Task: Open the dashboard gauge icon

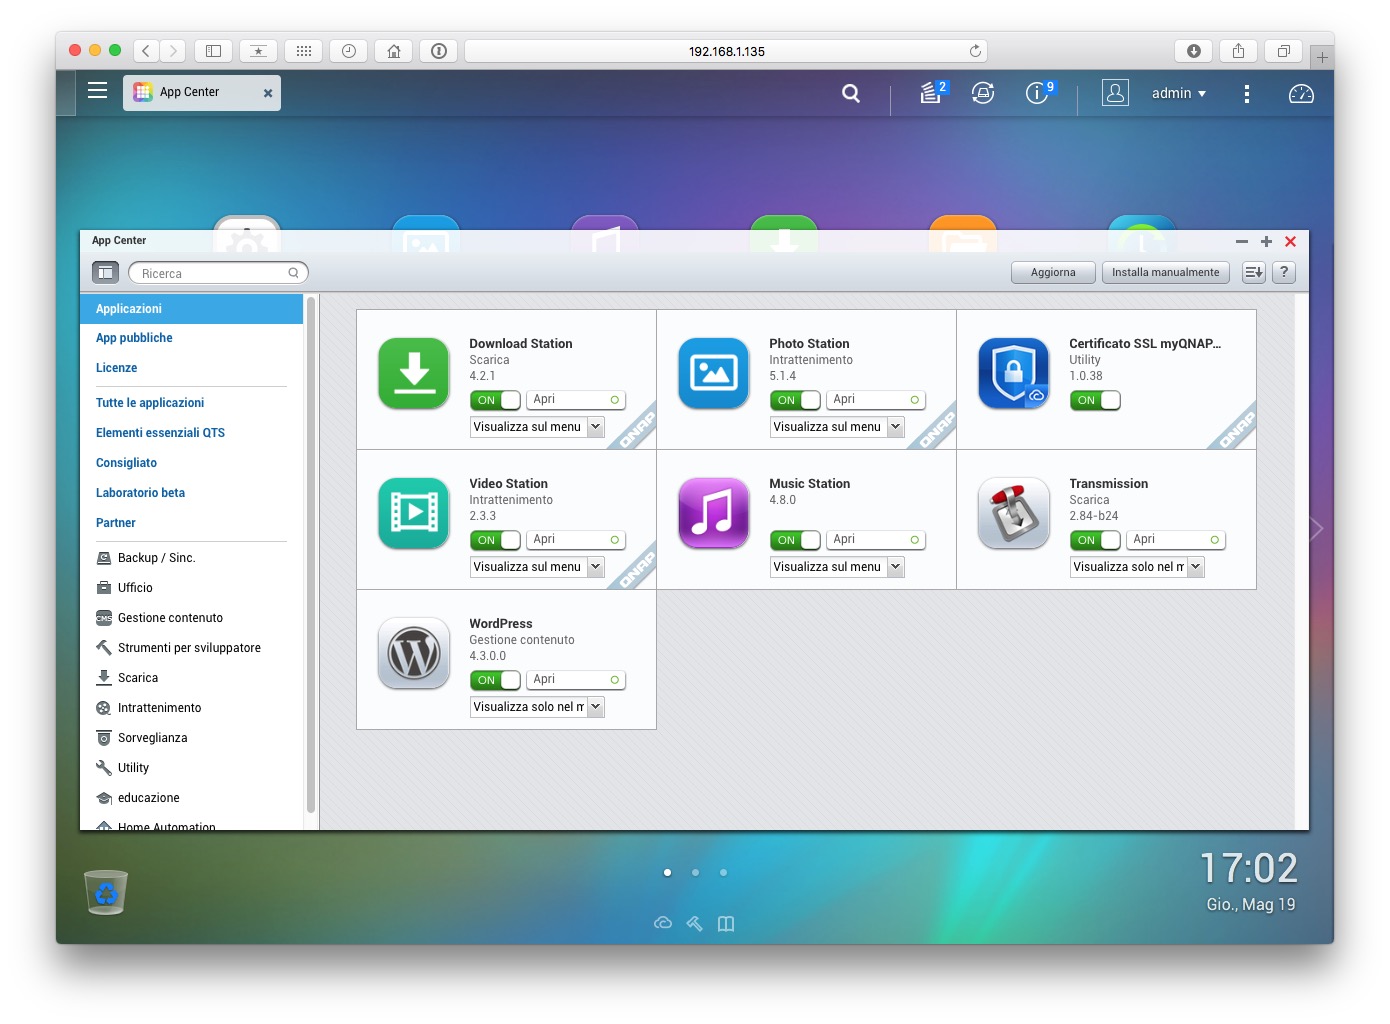Action: coord(1301,94)
